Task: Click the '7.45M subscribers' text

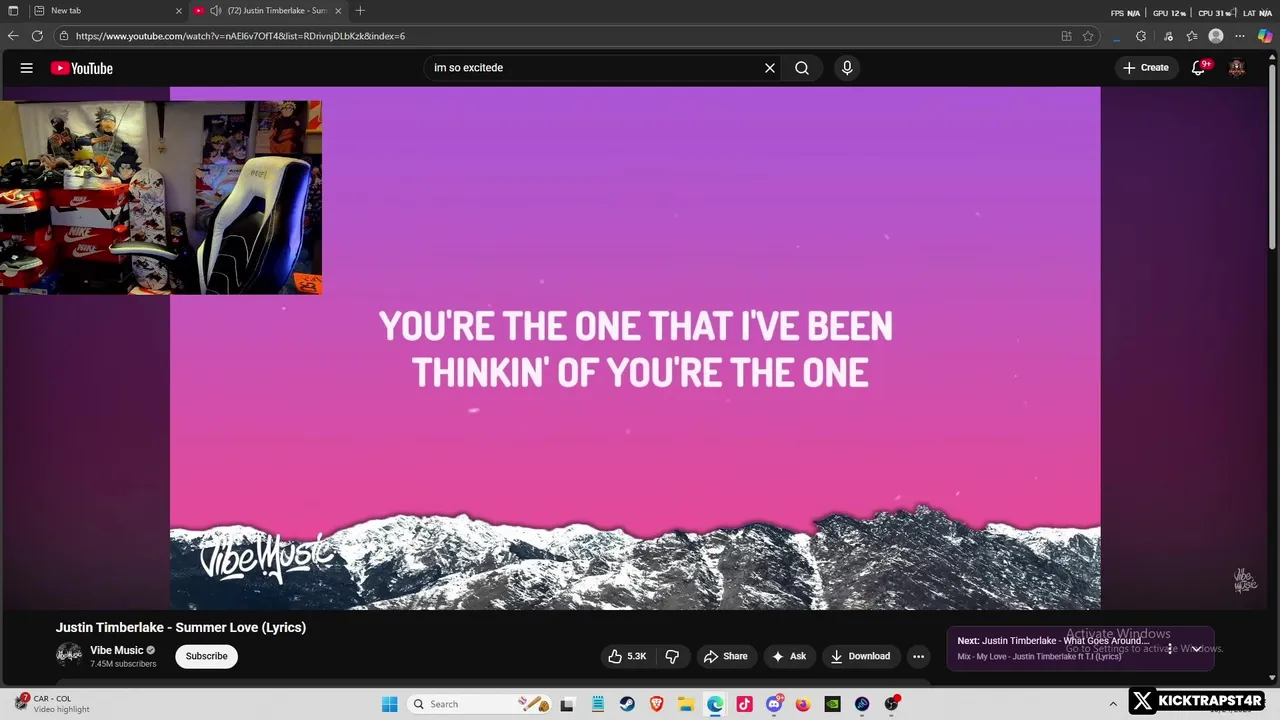Action: 123,664
